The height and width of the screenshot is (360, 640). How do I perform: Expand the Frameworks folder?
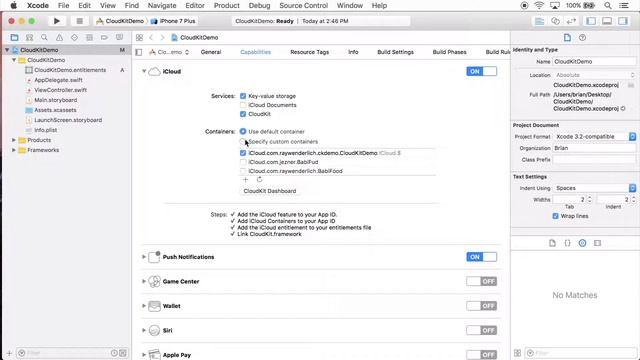[x=14, y=150]
